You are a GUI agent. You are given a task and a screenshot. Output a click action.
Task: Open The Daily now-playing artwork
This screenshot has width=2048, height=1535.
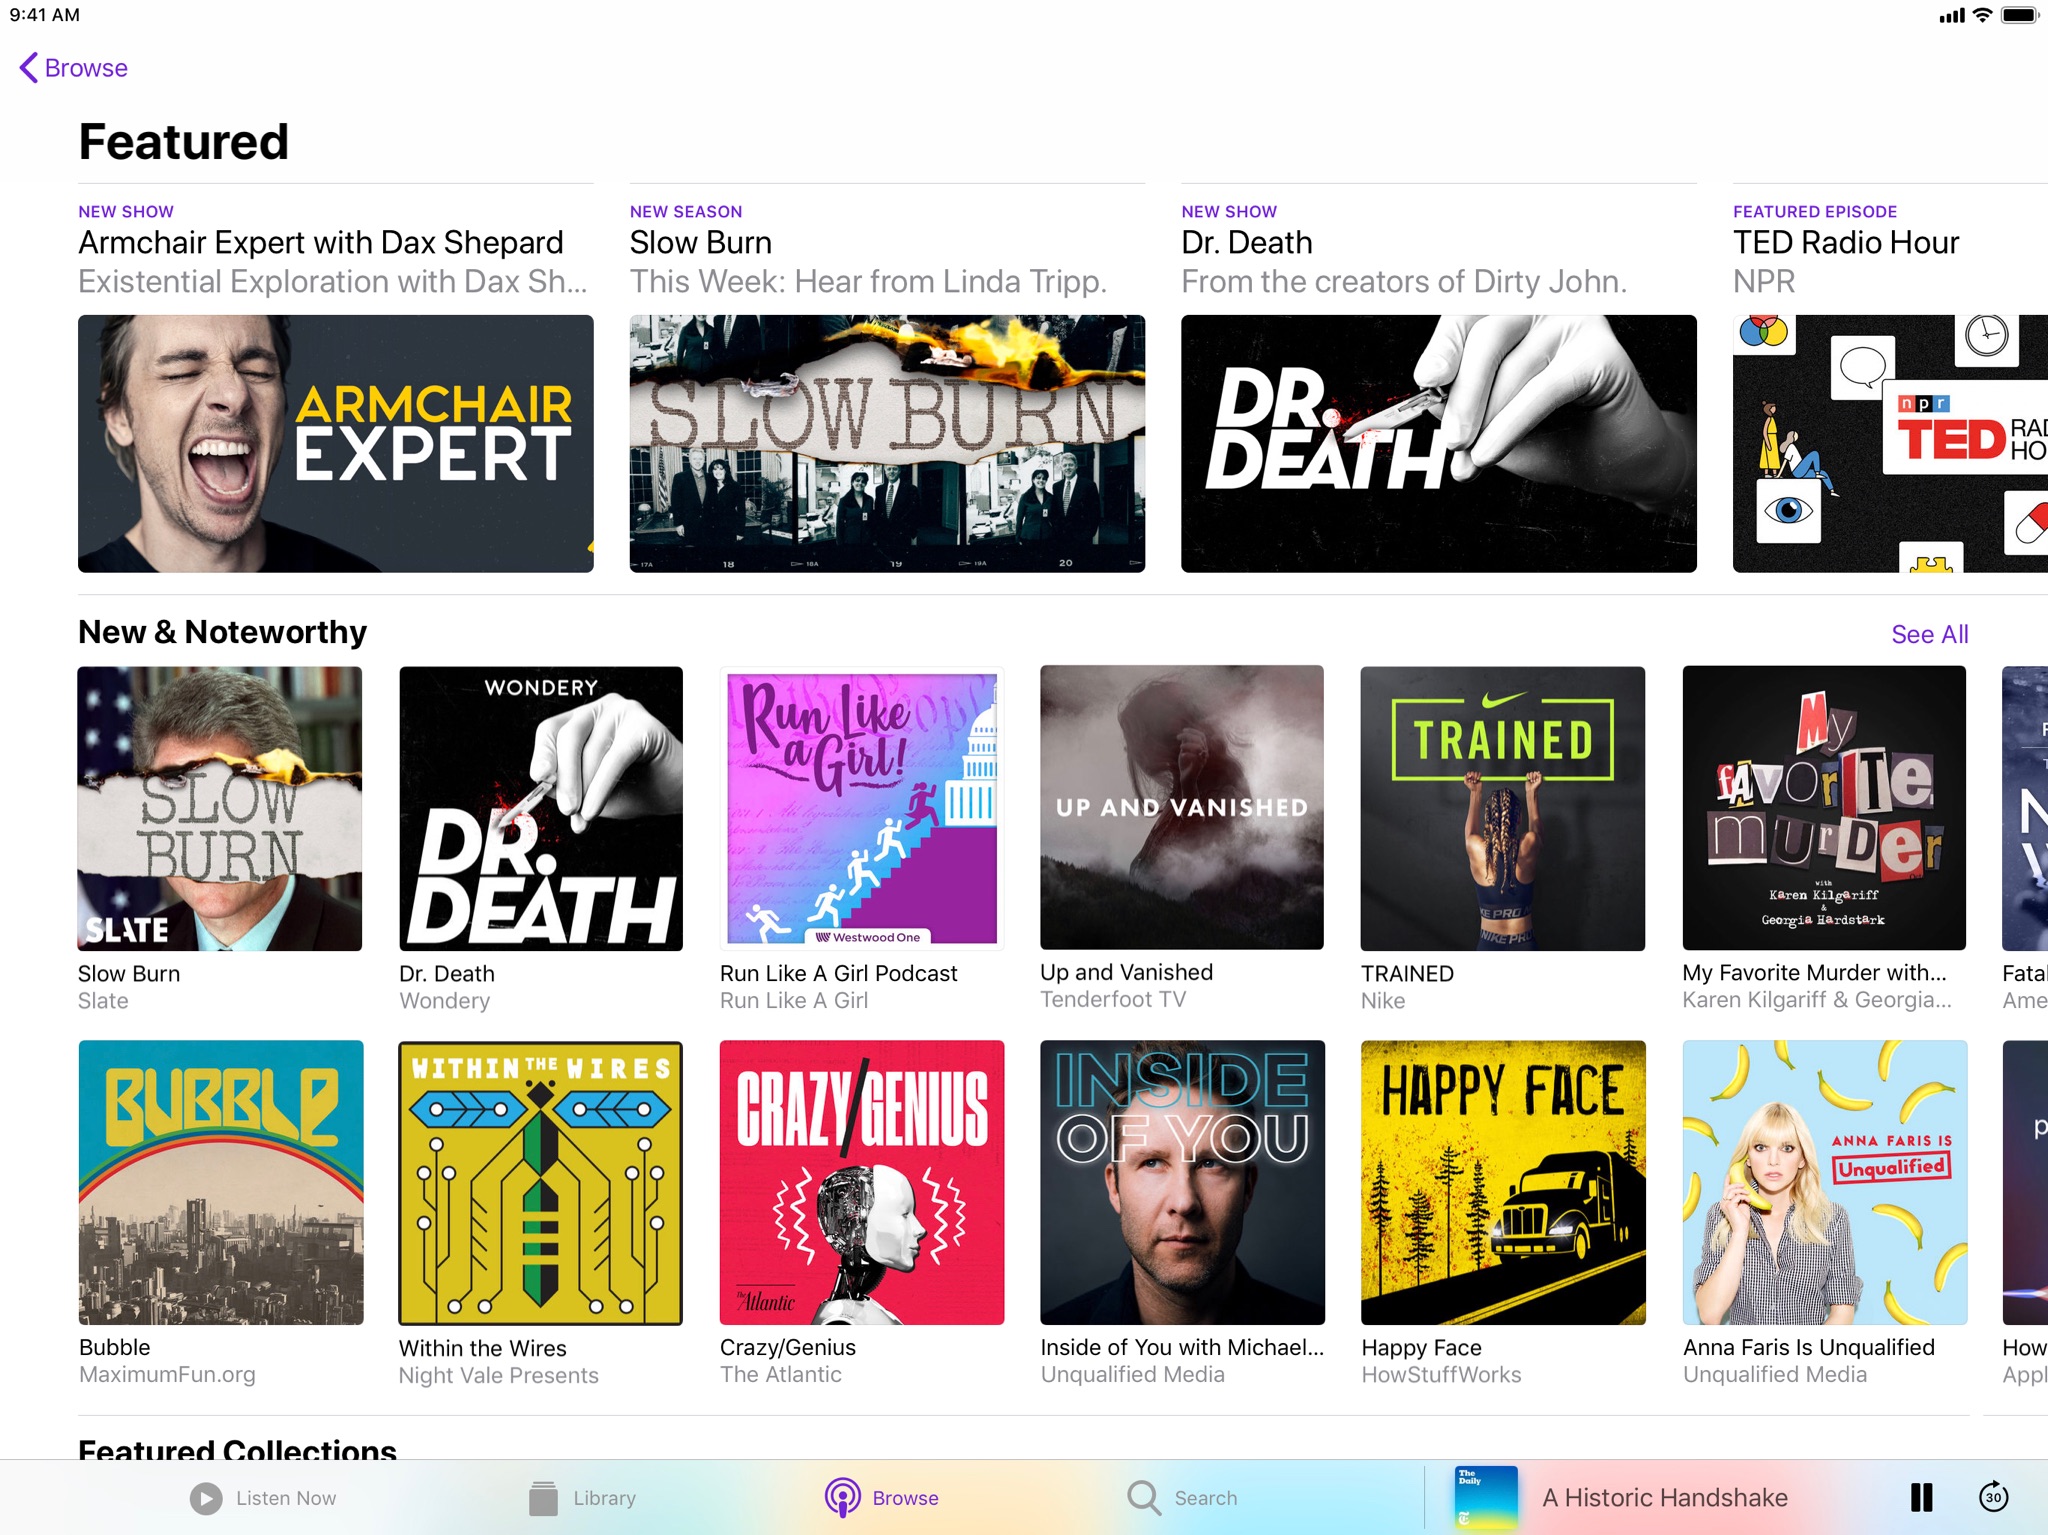coord(1486,1497)
